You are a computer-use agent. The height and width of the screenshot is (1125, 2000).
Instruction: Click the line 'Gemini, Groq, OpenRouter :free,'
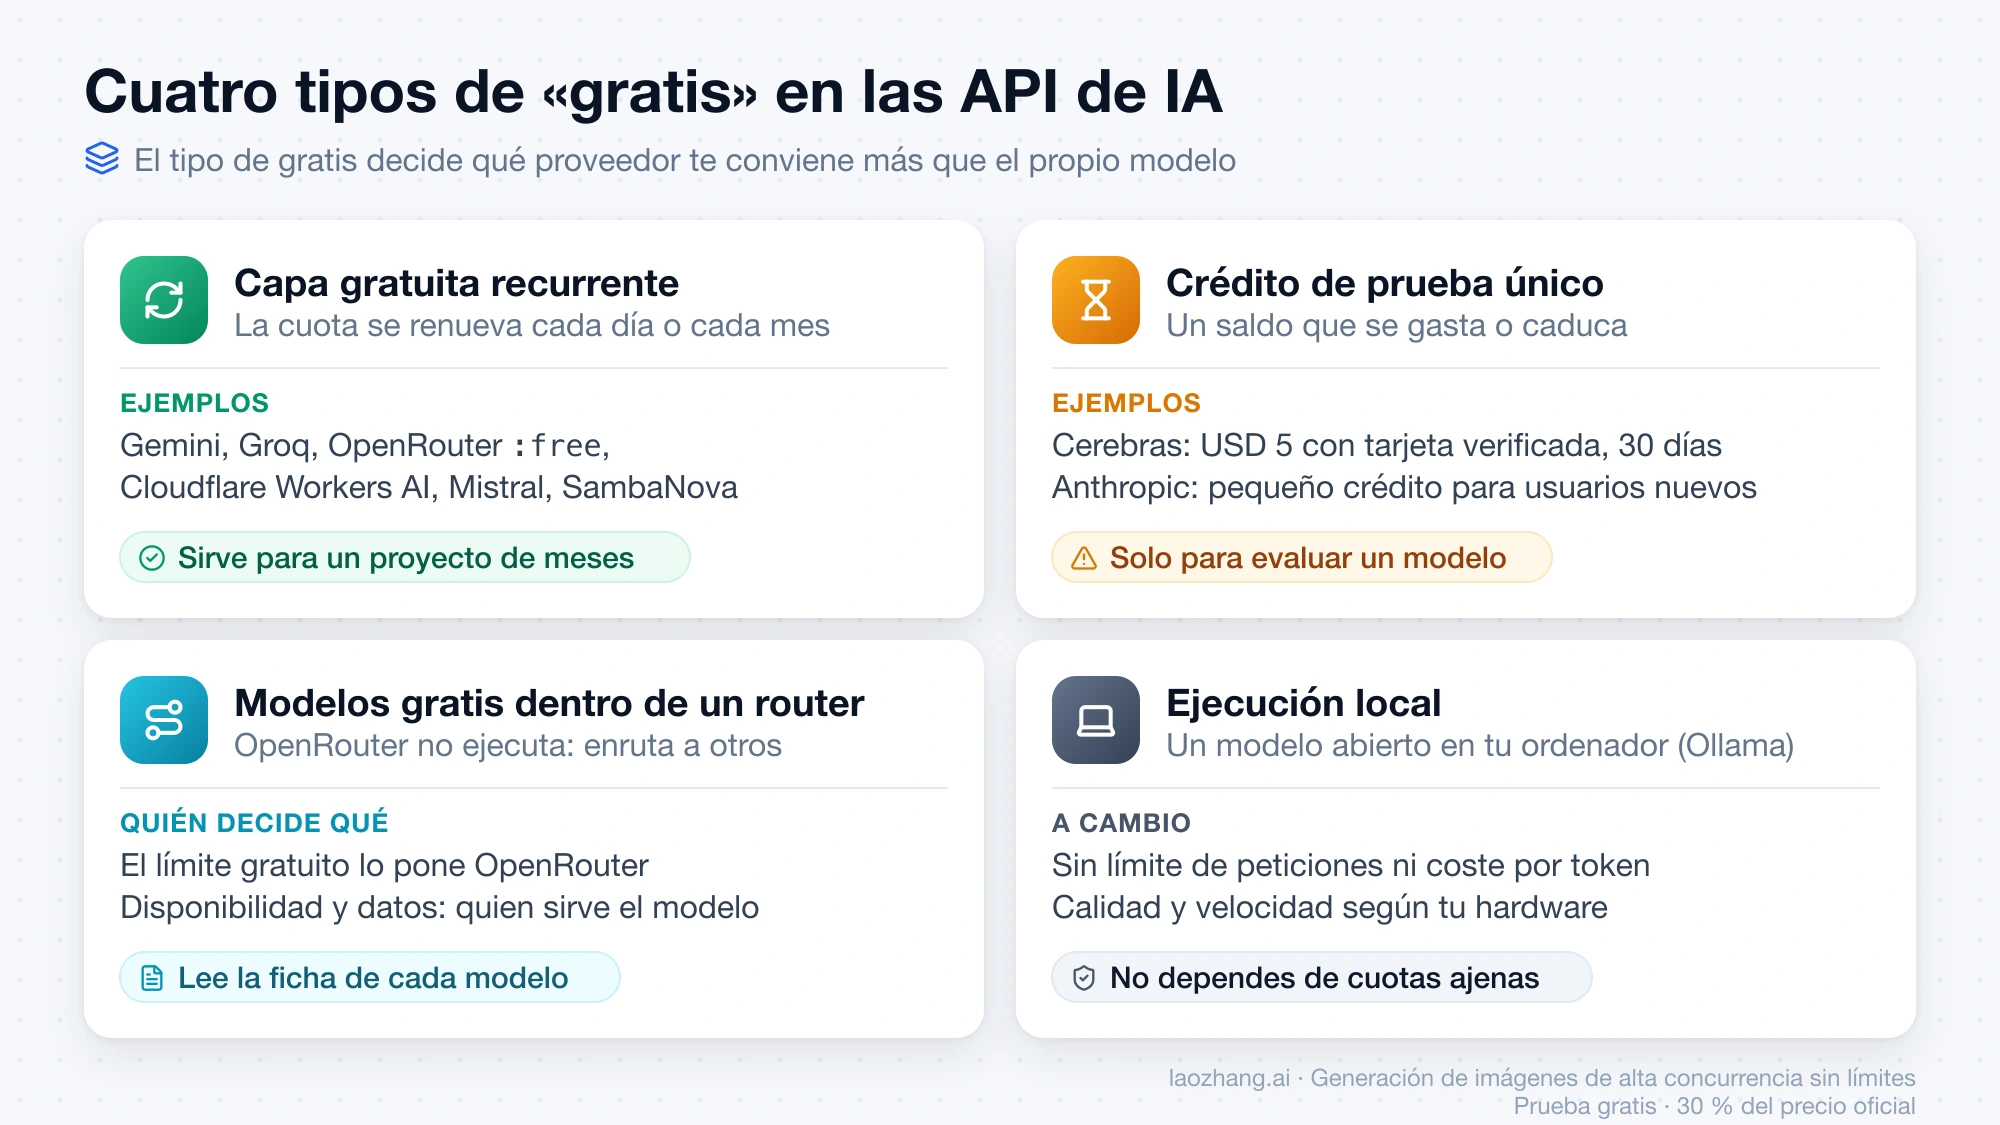coord(365,446)
